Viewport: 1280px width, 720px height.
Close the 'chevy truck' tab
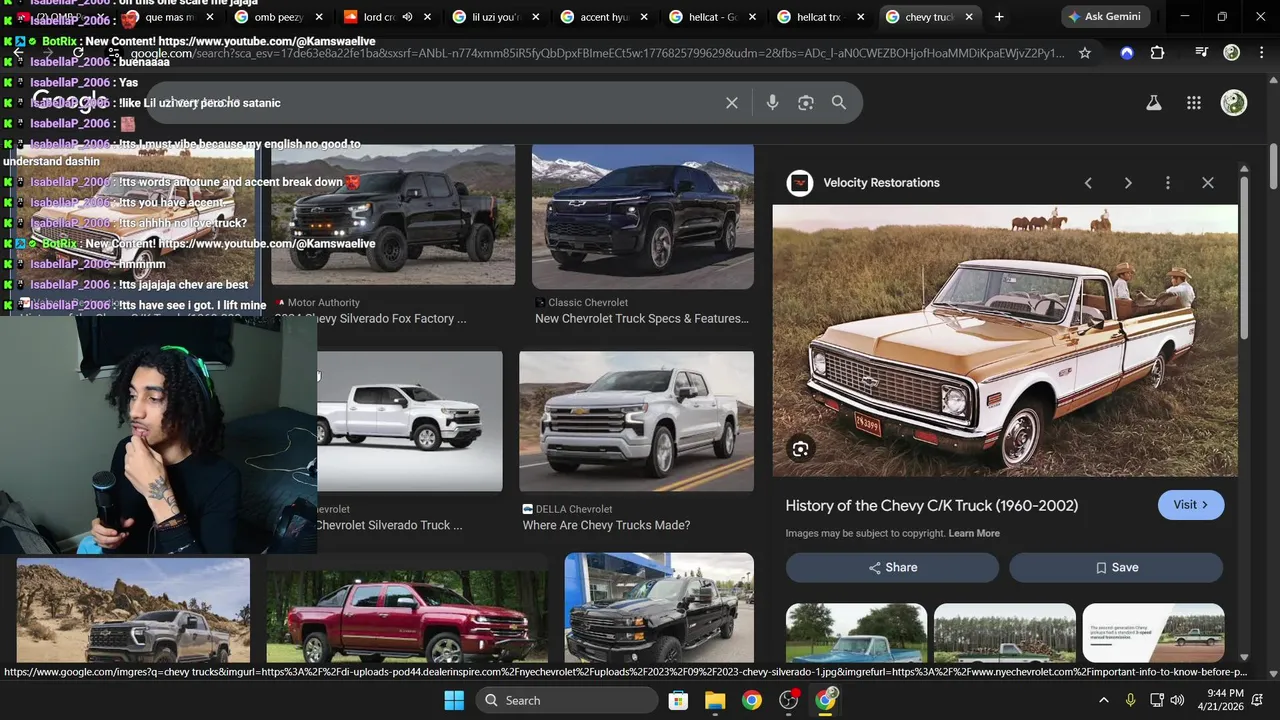pos(969,17)
